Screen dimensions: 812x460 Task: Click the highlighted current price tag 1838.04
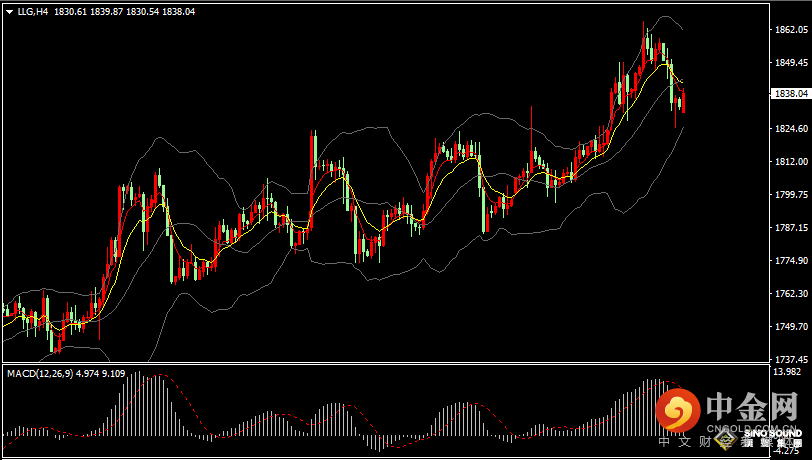click(791, 94)
